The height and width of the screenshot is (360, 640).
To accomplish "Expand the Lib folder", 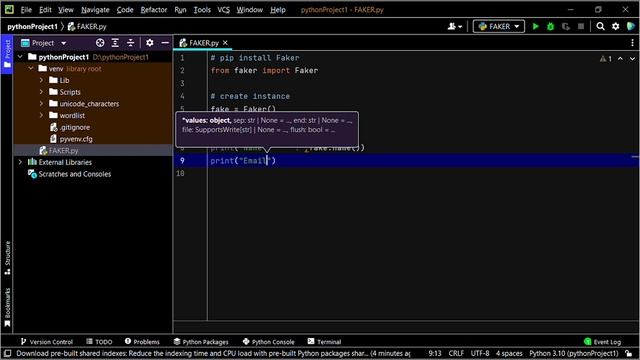I will tap(41, 80).
